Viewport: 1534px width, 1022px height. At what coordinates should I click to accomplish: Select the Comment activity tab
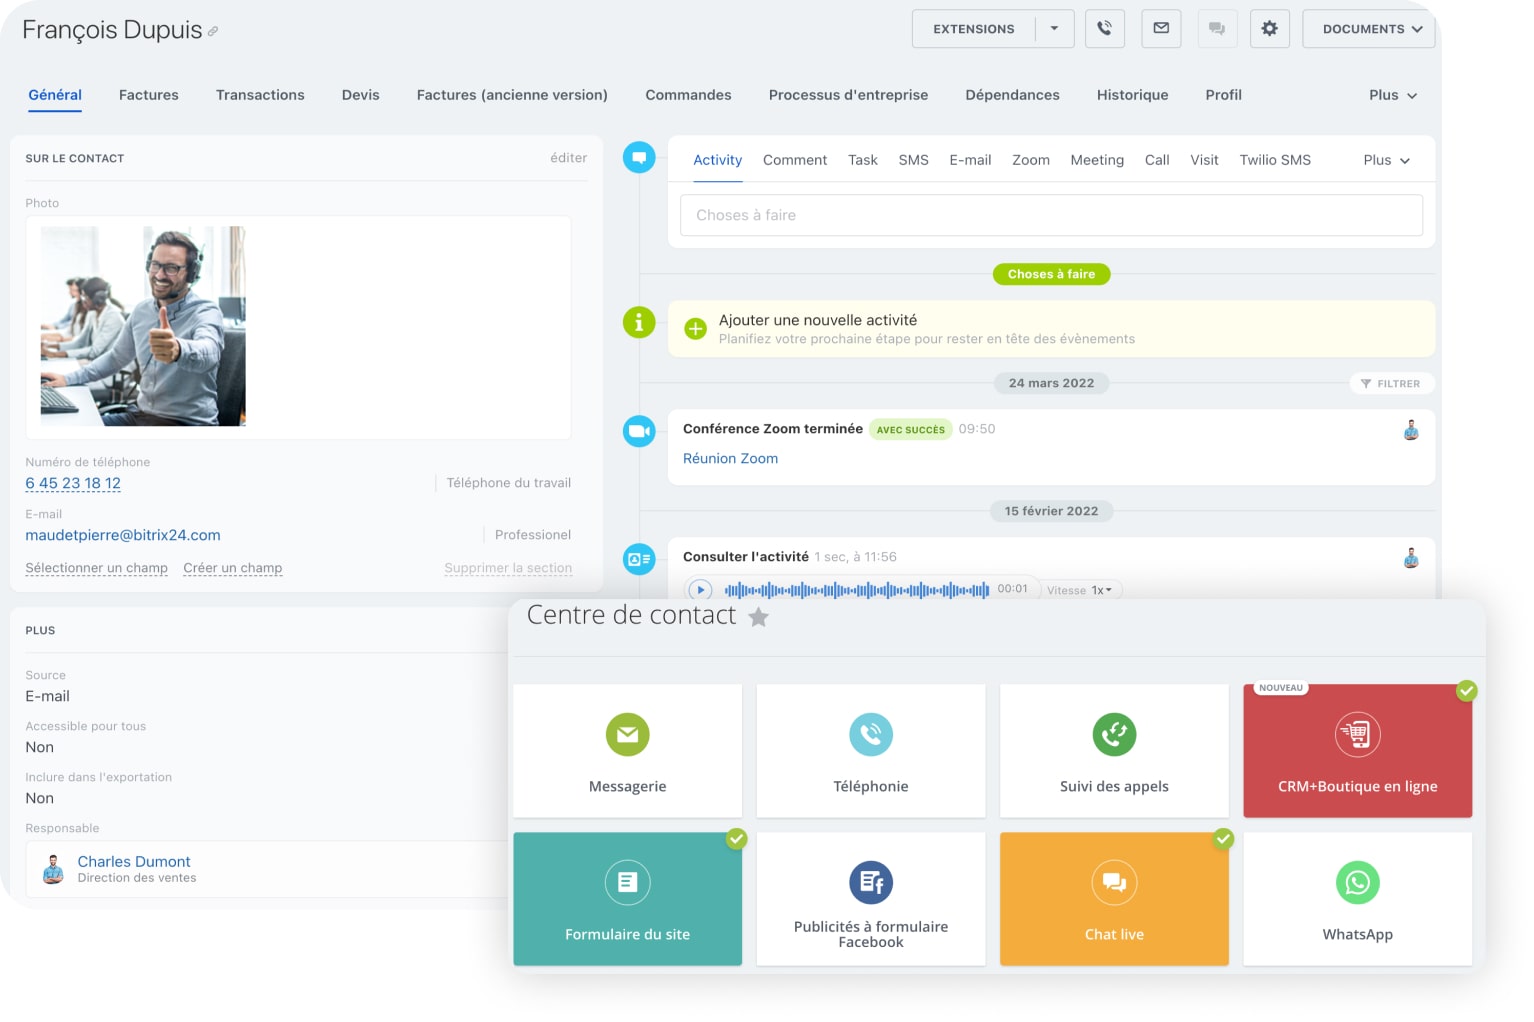[794, 160]
